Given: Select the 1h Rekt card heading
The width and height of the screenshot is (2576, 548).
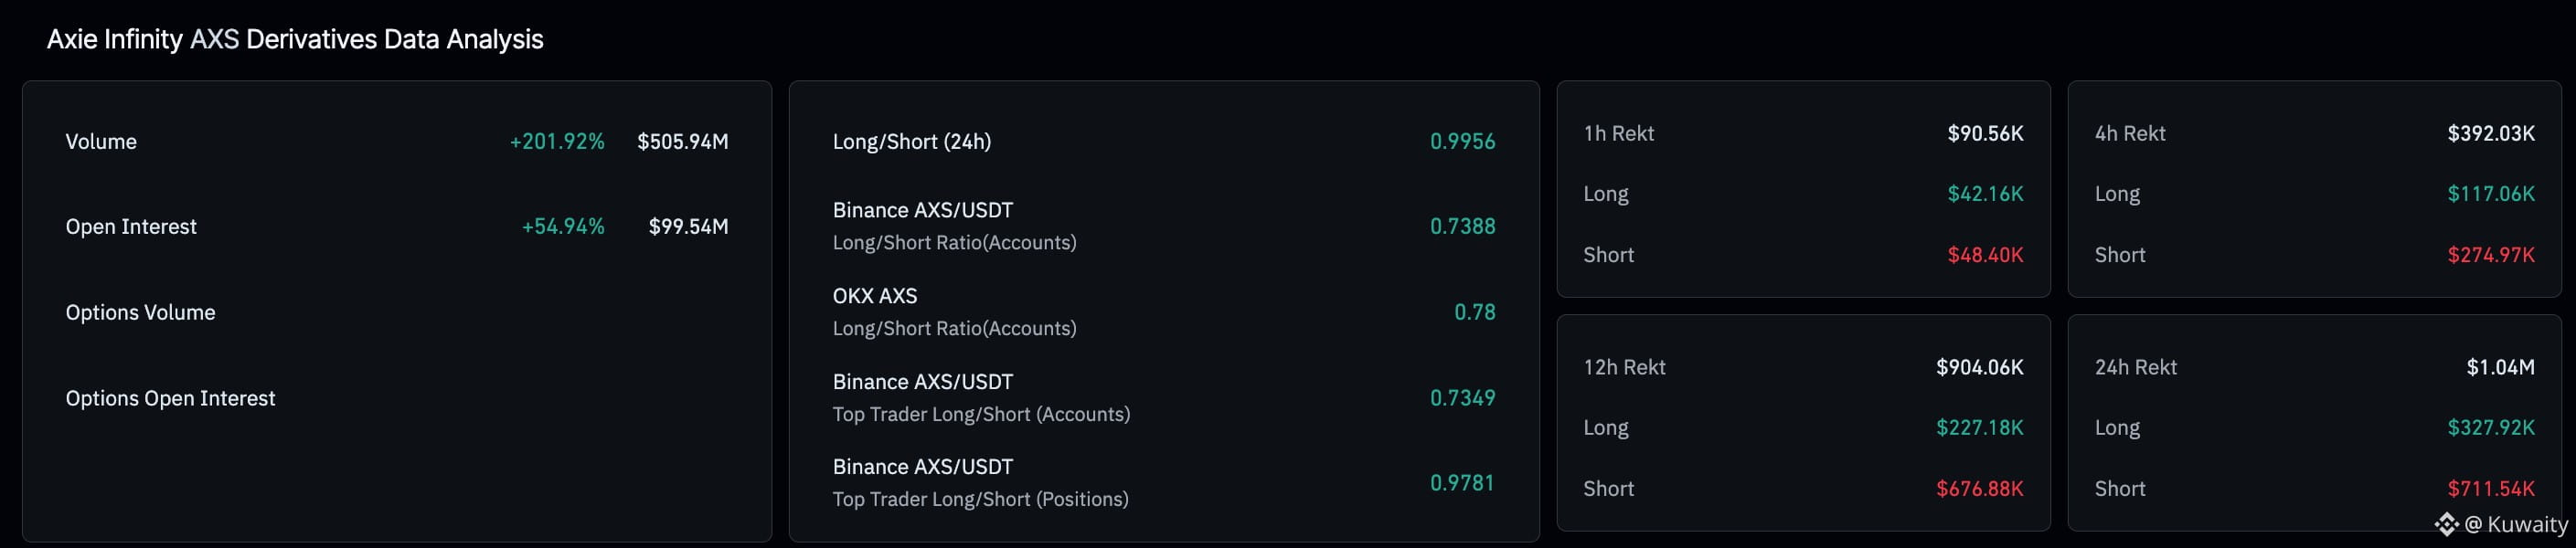Looking at the screenshot, I should pyautogui.click(x=1618, y=134).
